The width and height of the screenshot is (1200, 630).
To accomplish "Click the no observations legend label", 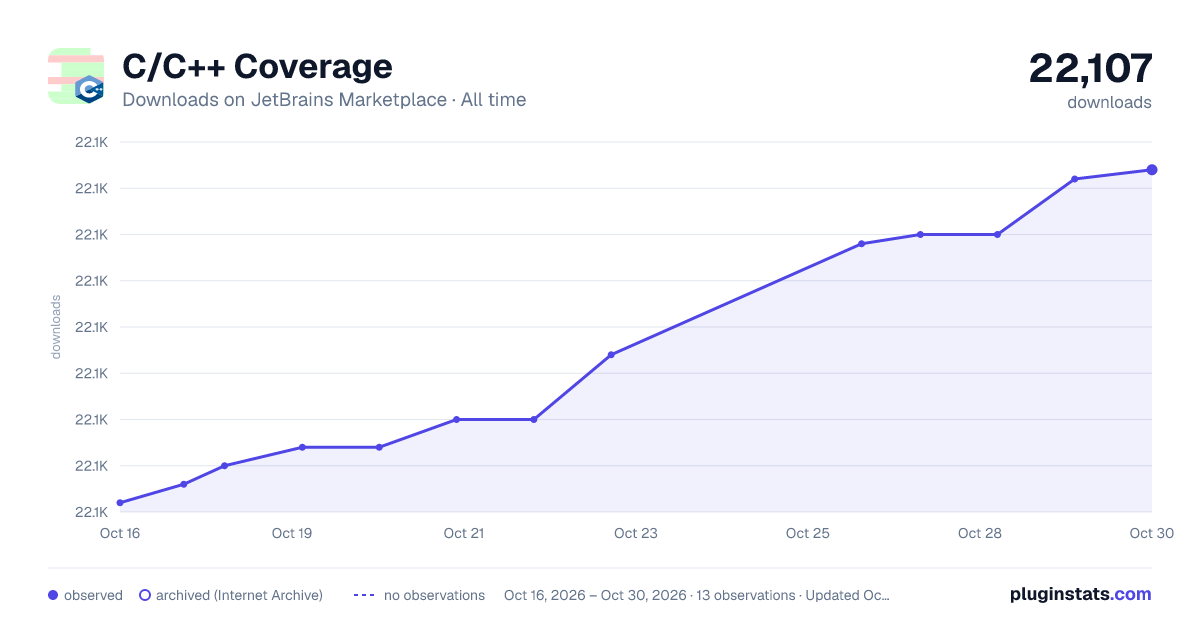I will (434, 595).
